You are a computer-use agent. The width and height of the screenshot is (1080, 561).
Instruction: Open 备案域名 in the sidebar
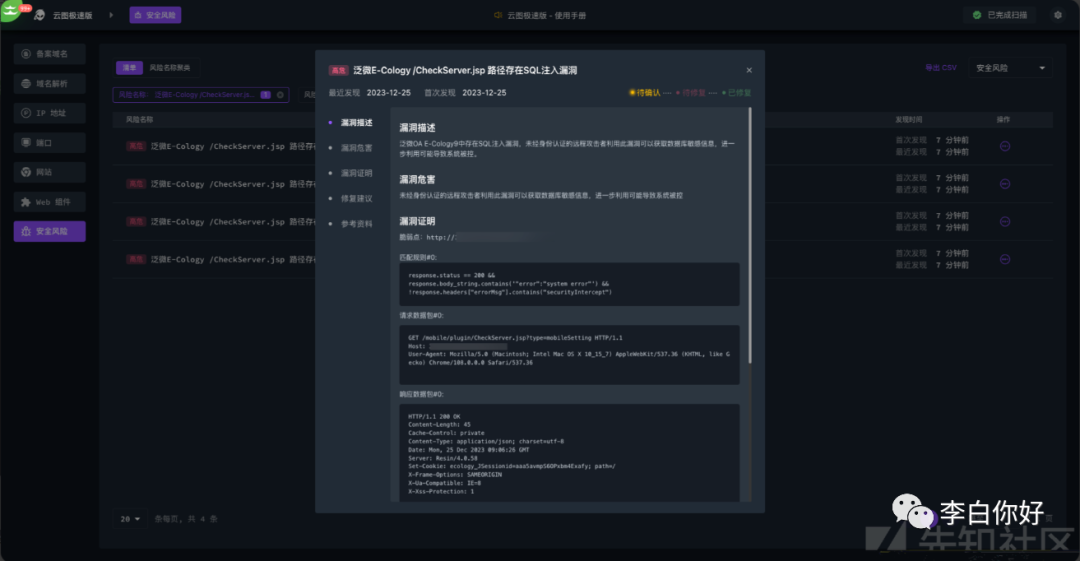[50, 54]
